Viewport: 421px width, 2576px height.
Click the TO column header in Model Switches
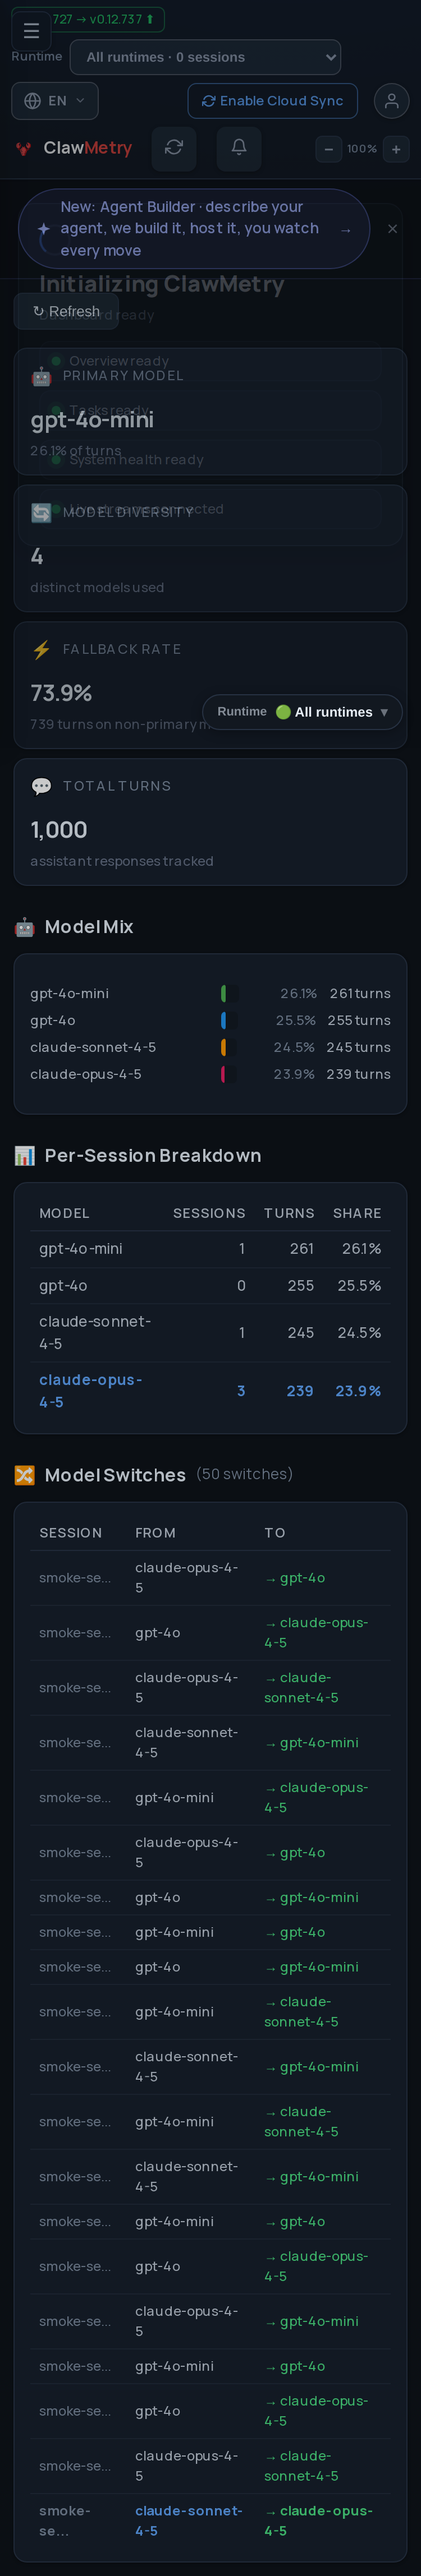(x=275, y=1532)
